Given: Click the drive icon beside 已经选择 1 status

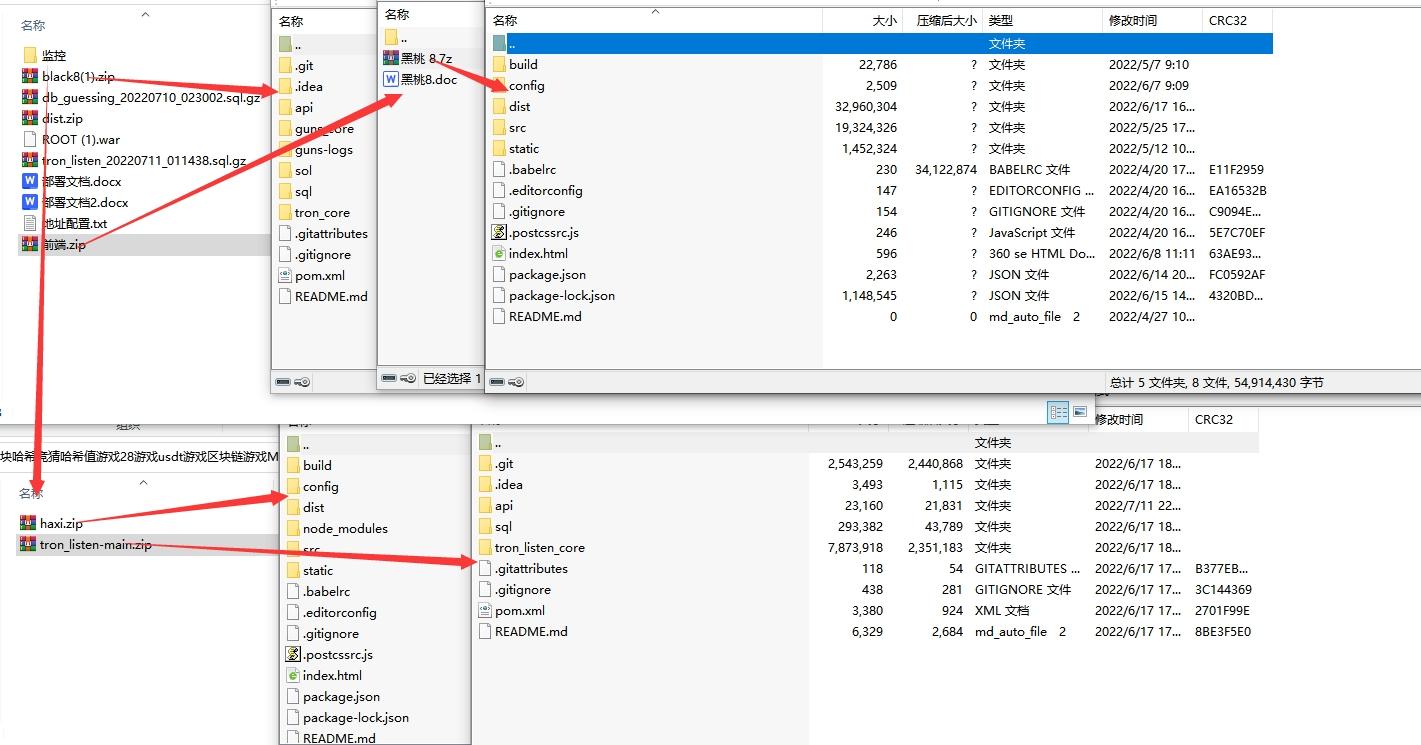Looking at the screenshot, I should (390, 379).
